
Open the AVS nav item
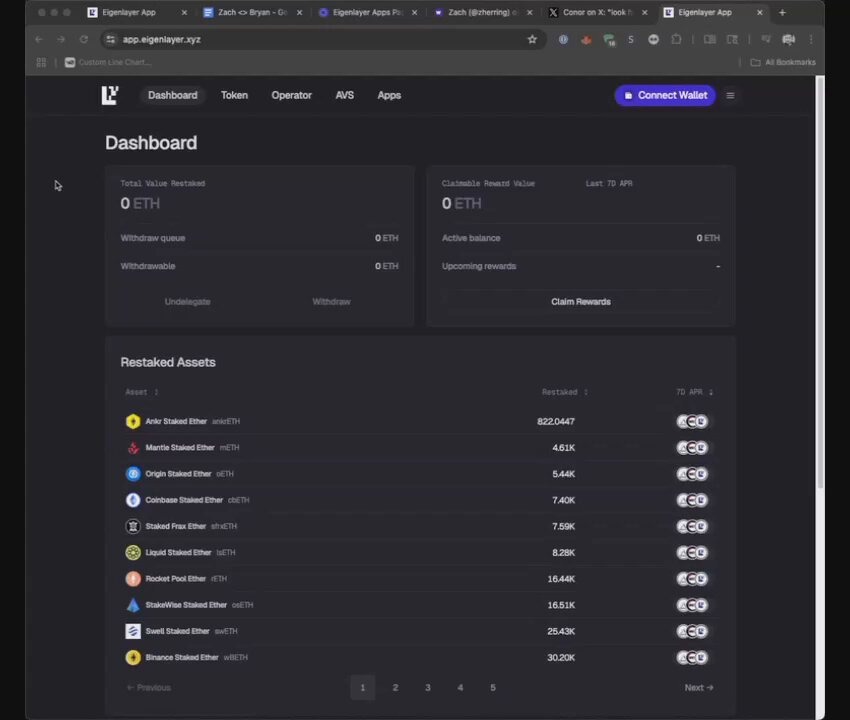tap(345, 95)
